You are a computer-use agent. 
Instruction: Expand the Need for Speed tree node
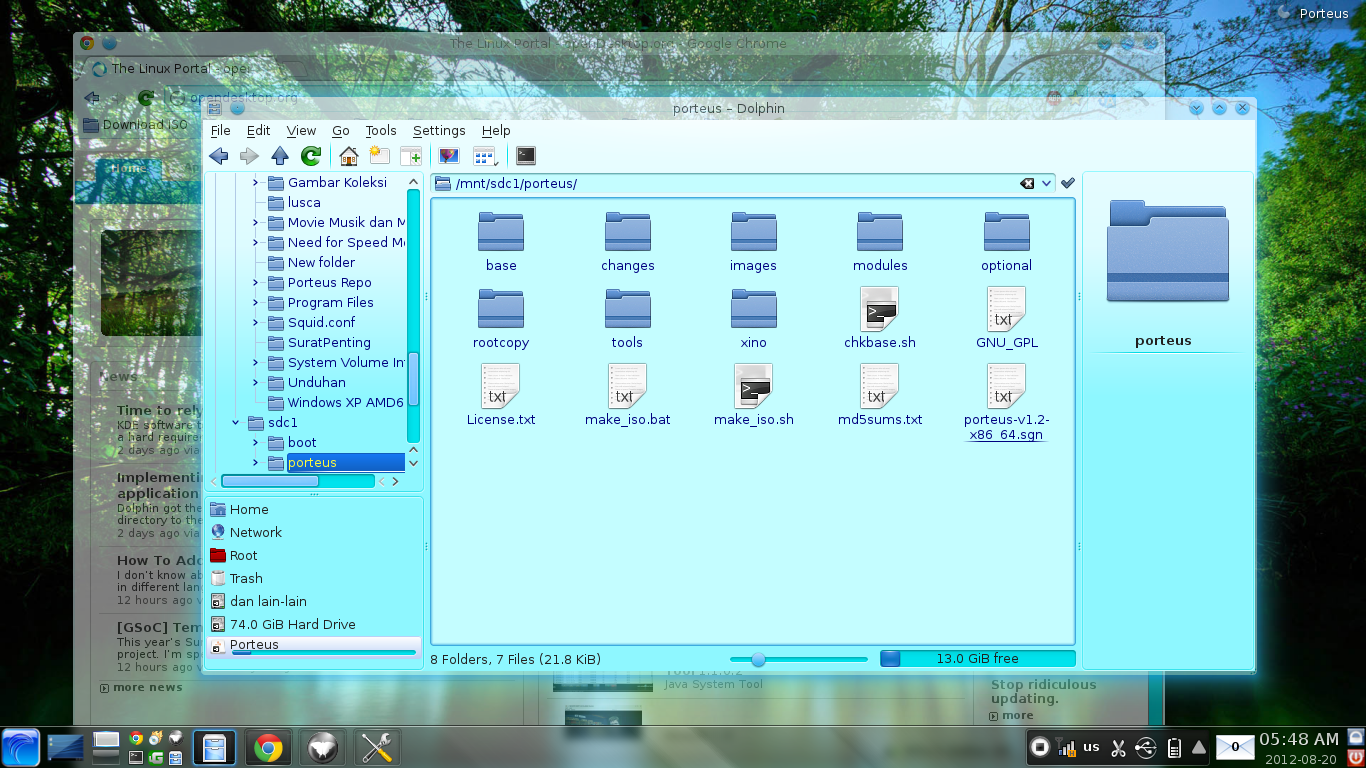255,243
